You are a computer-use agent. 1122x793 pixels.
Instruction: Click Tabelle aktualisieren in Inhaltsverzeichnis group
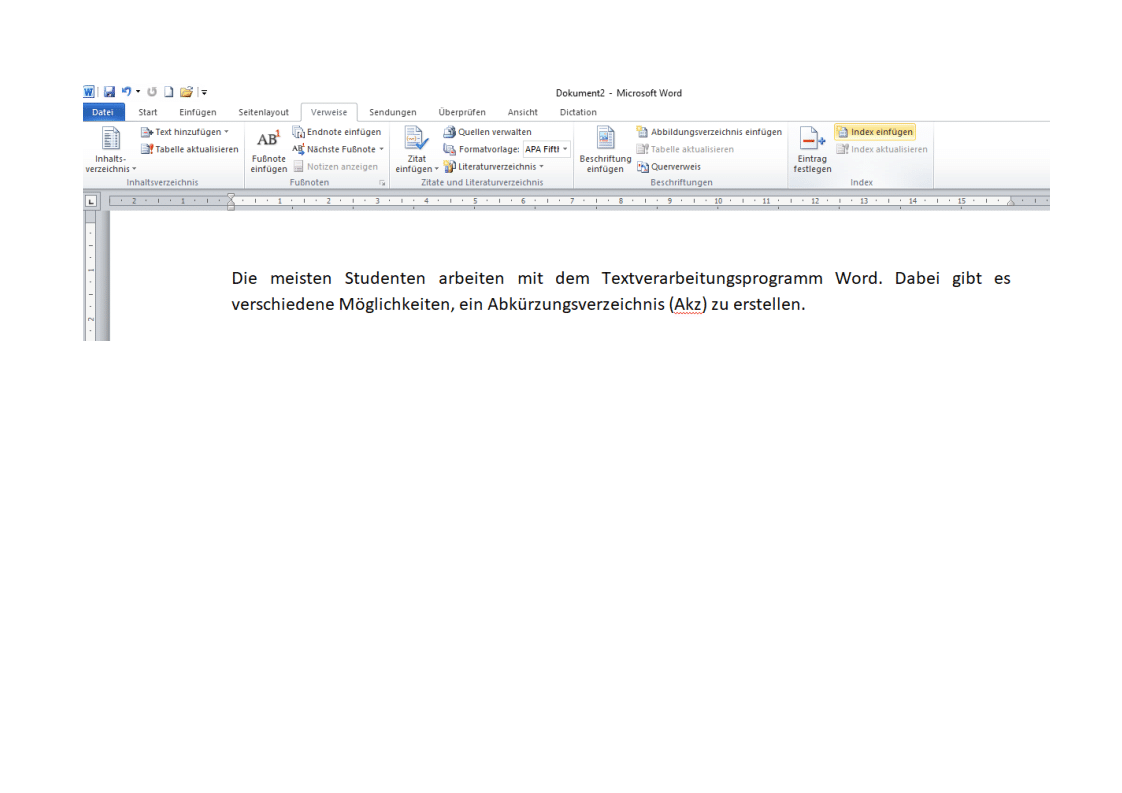click(190, 150)
